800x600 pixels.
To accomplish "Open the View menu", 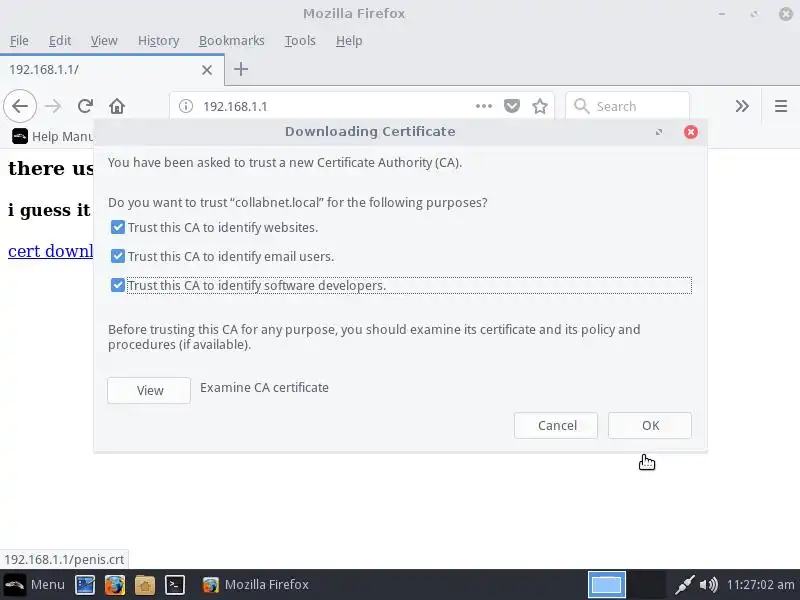I will [x=104, y=40].
